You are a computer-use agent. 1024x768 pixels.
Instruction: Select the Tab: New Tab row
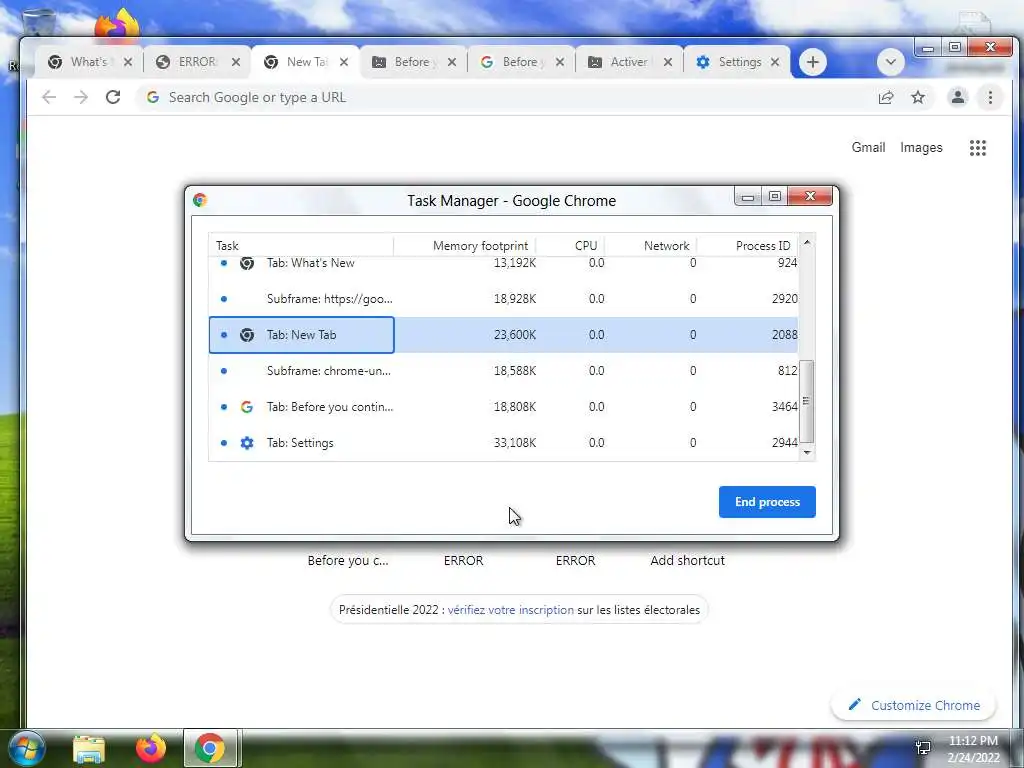[x=504, y=335]
